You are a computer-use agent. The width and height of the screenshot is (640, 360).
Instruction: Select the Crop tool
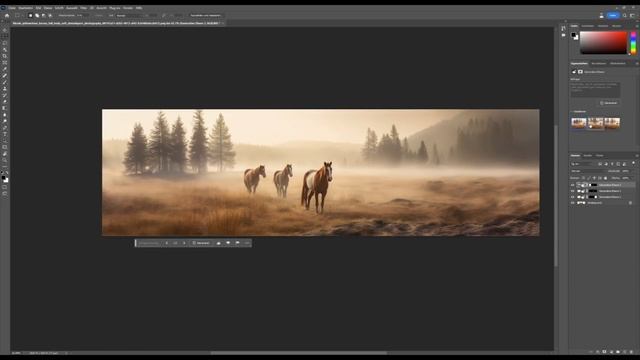click(x=5, y=56)
